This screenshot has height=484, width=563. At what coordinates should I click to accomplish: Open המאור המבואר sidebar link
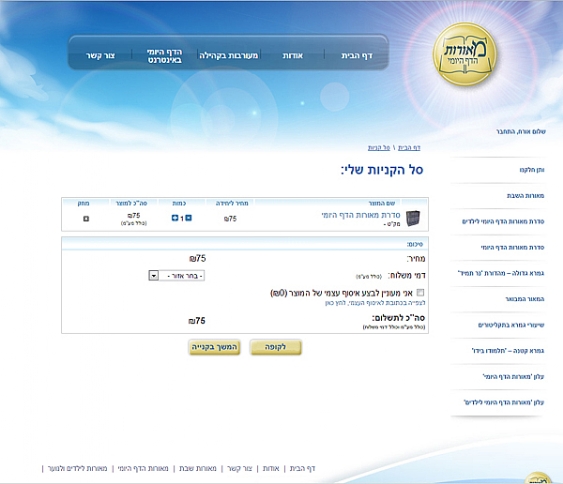pos(525,299)
